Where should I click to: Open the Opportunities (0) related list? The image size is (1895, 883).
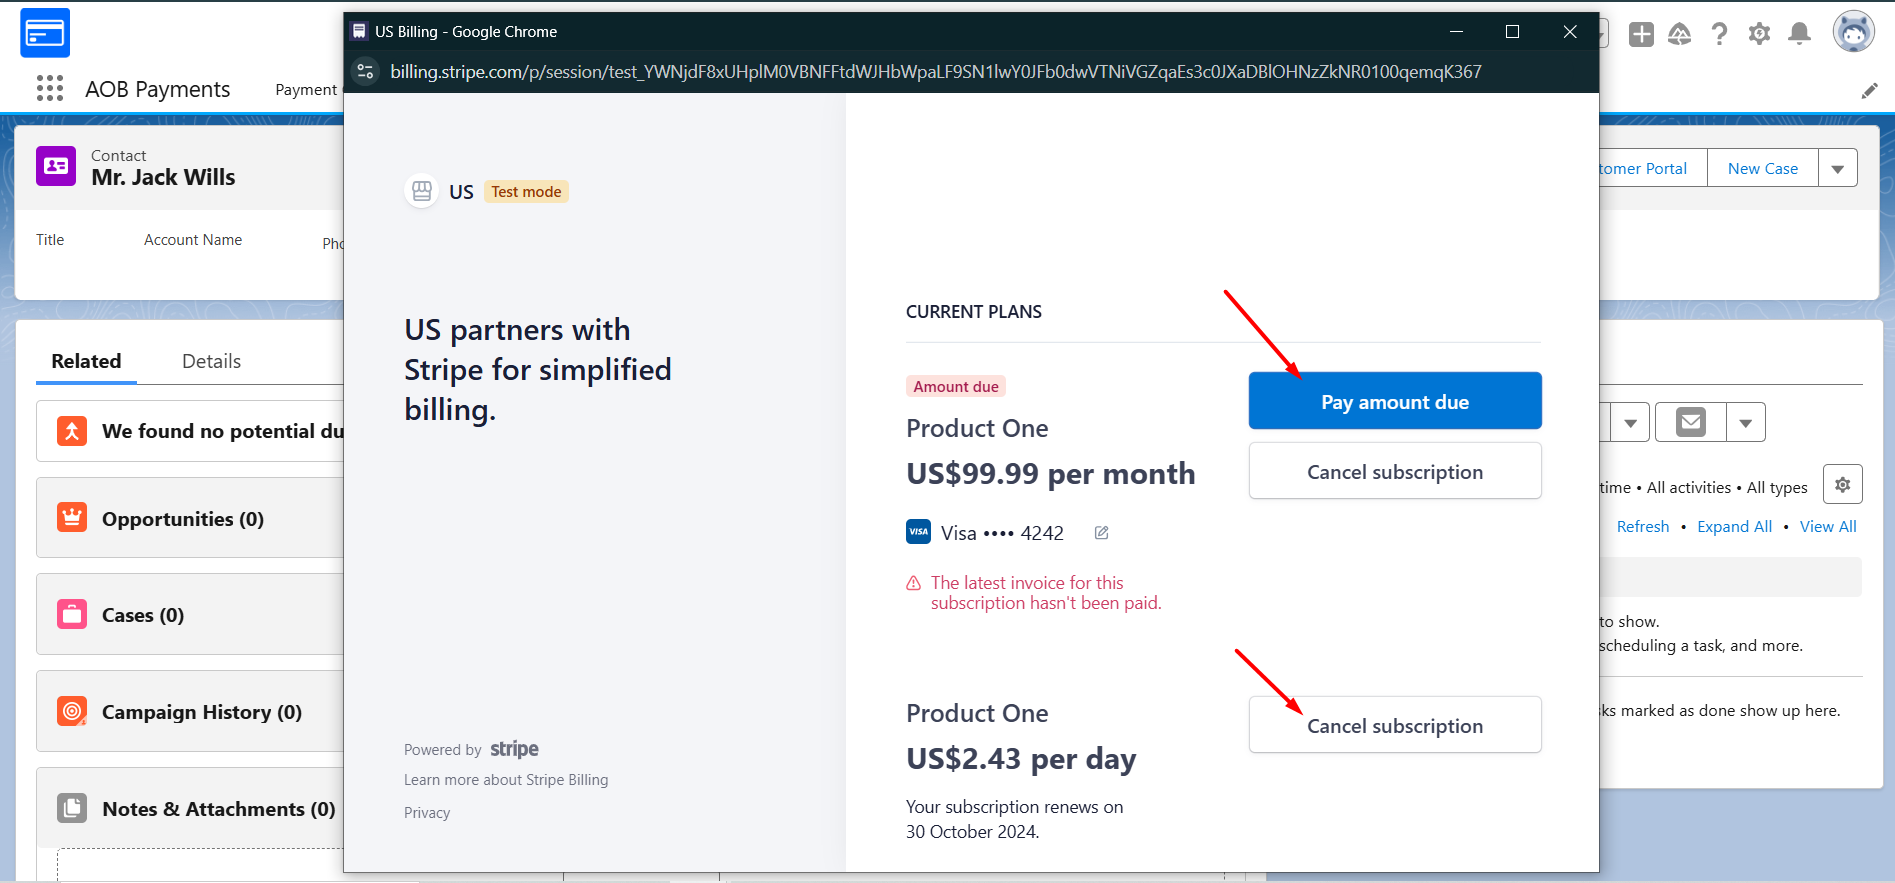(183, 519)
